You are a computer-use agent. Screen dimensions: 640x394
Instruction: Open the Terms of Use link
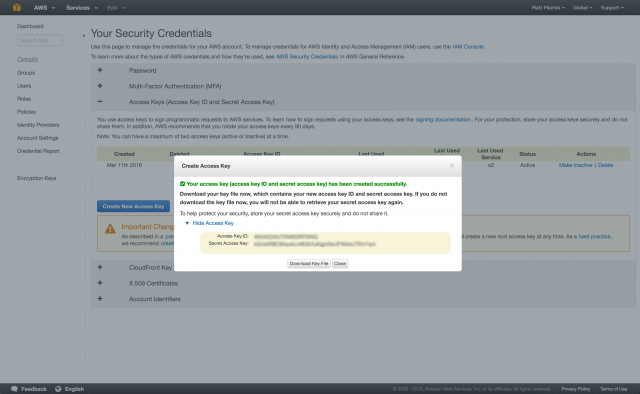coord(613,389)
